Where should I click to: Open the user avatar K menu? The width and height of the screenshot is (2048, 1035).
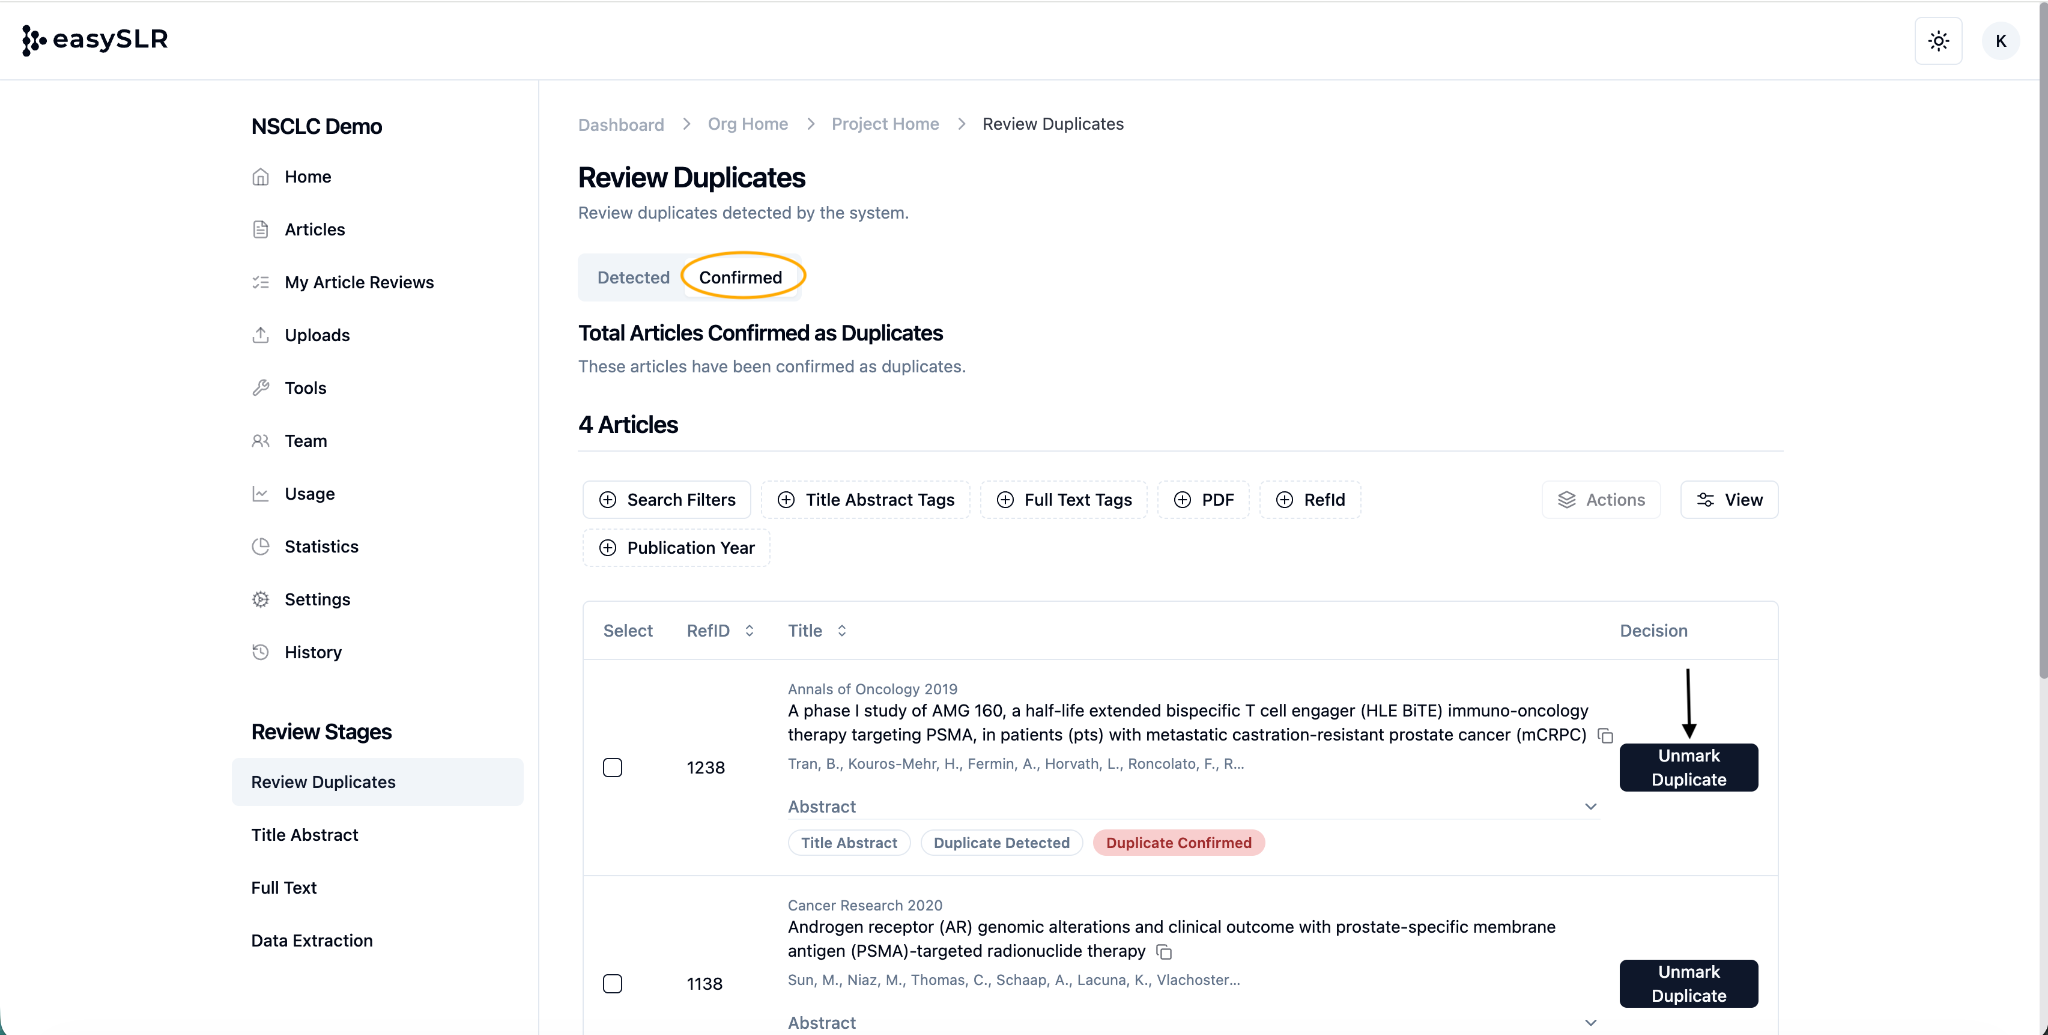(x=2000, y=41)
